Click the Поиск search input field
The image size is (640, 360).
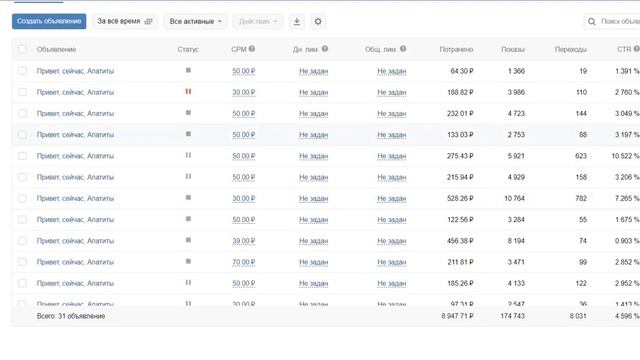[612, 21]
